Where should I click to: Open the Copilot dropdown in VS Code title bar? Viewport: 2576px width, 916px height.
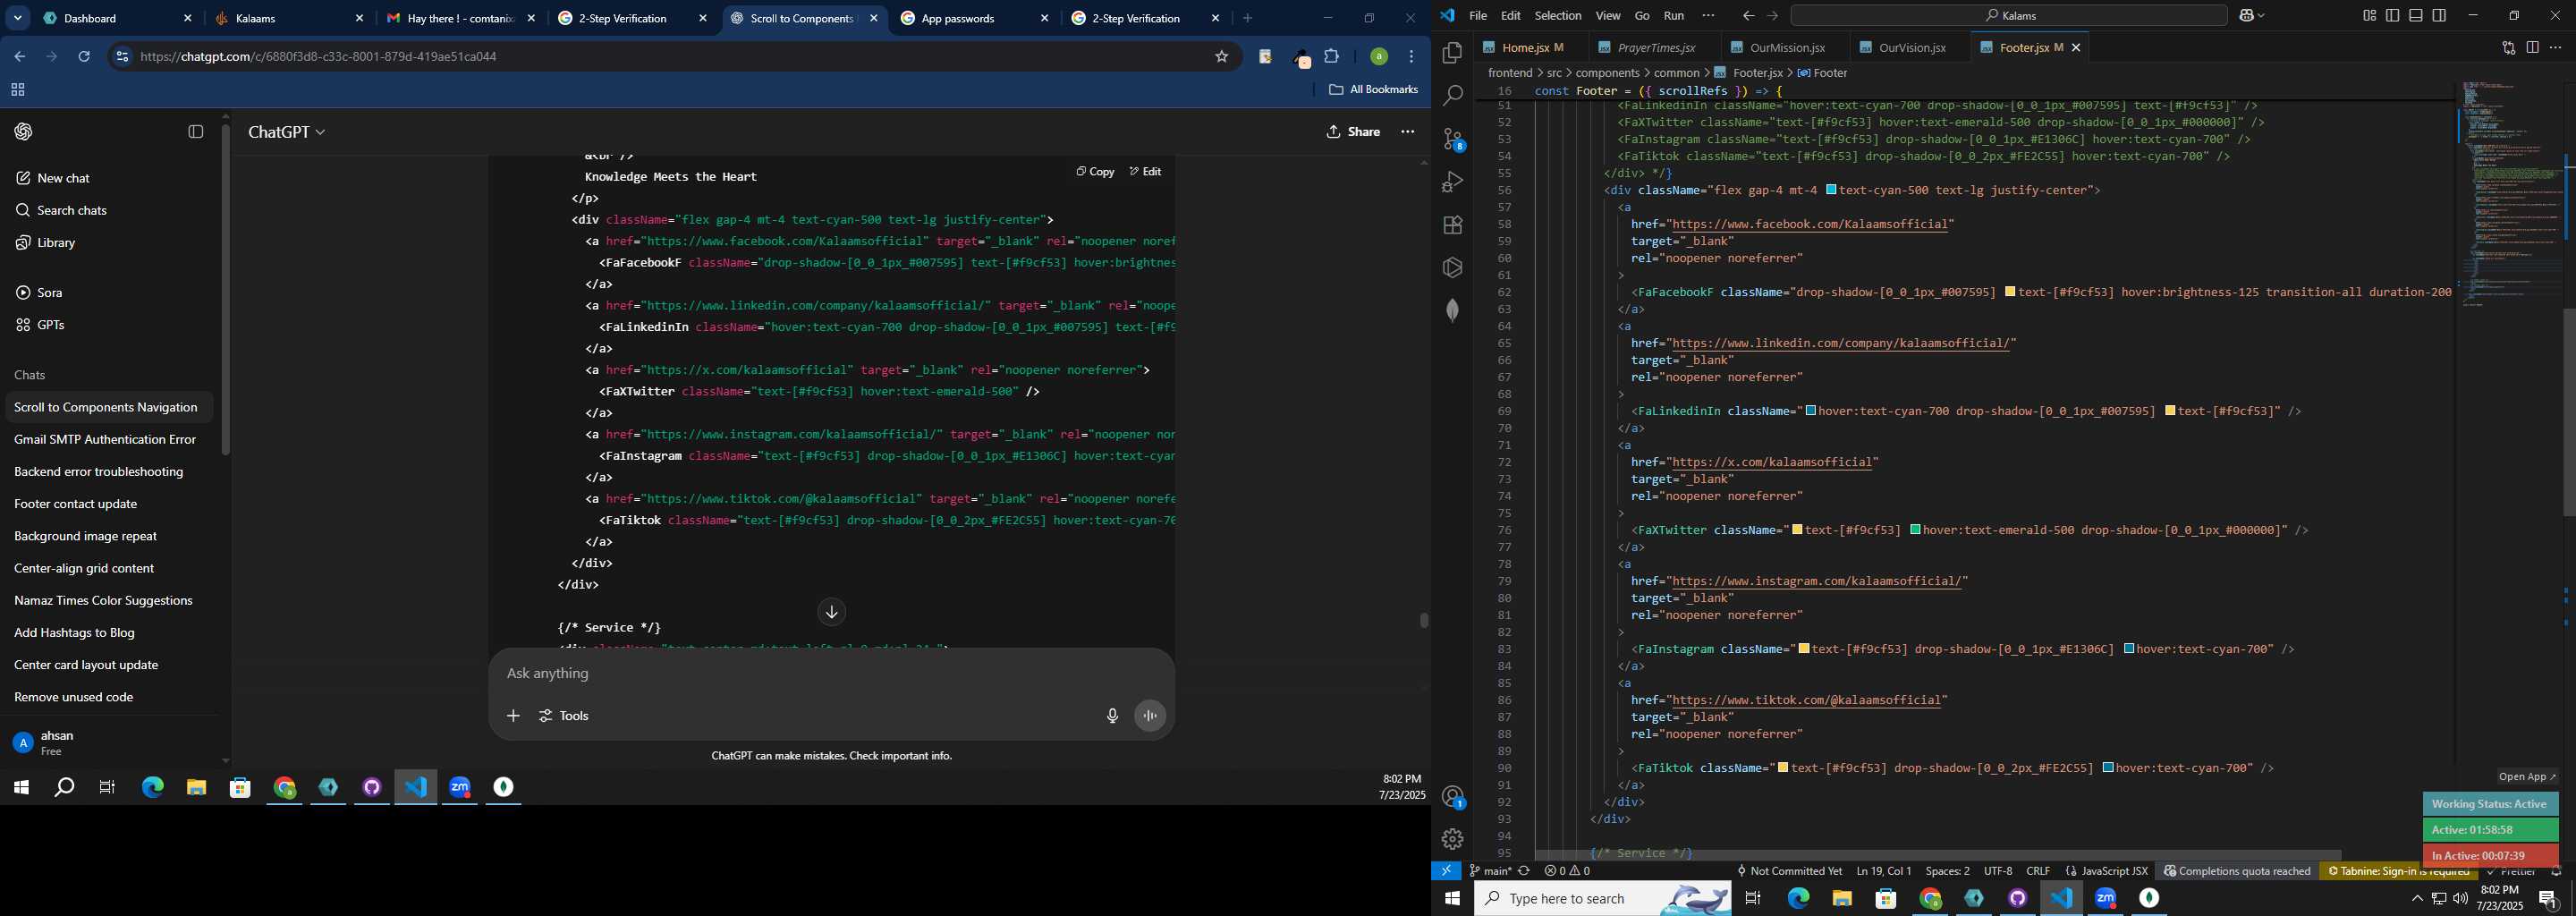click(2252, 16)
